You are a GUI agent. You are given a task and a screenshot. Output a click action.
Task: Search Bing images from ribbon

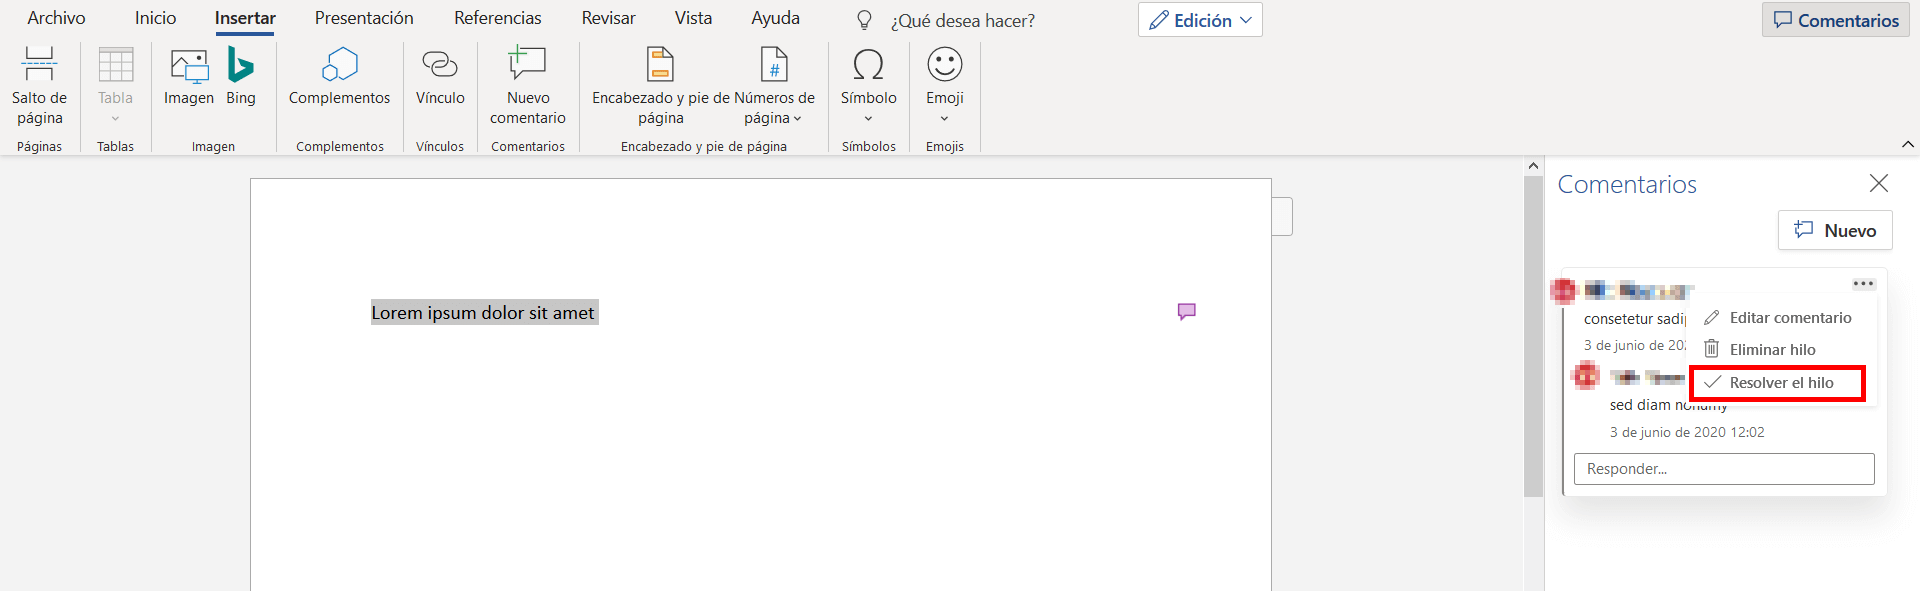[x=241, y=77]
